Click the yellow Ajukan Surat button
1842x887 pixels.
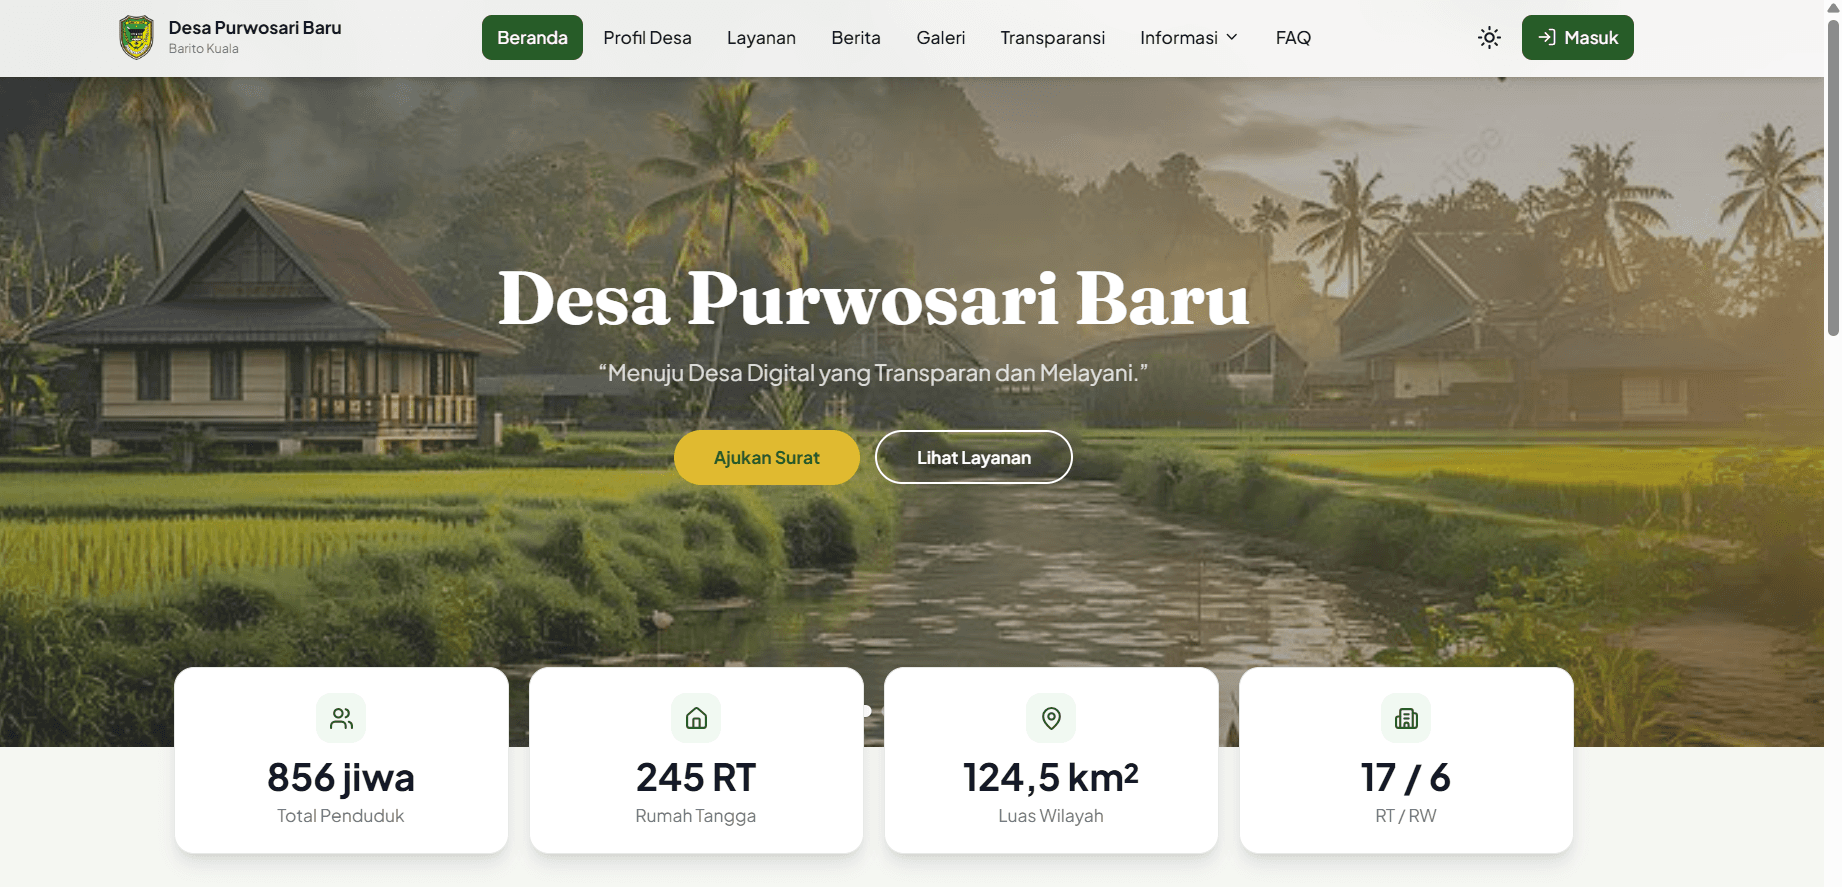[x=767, y=457]
